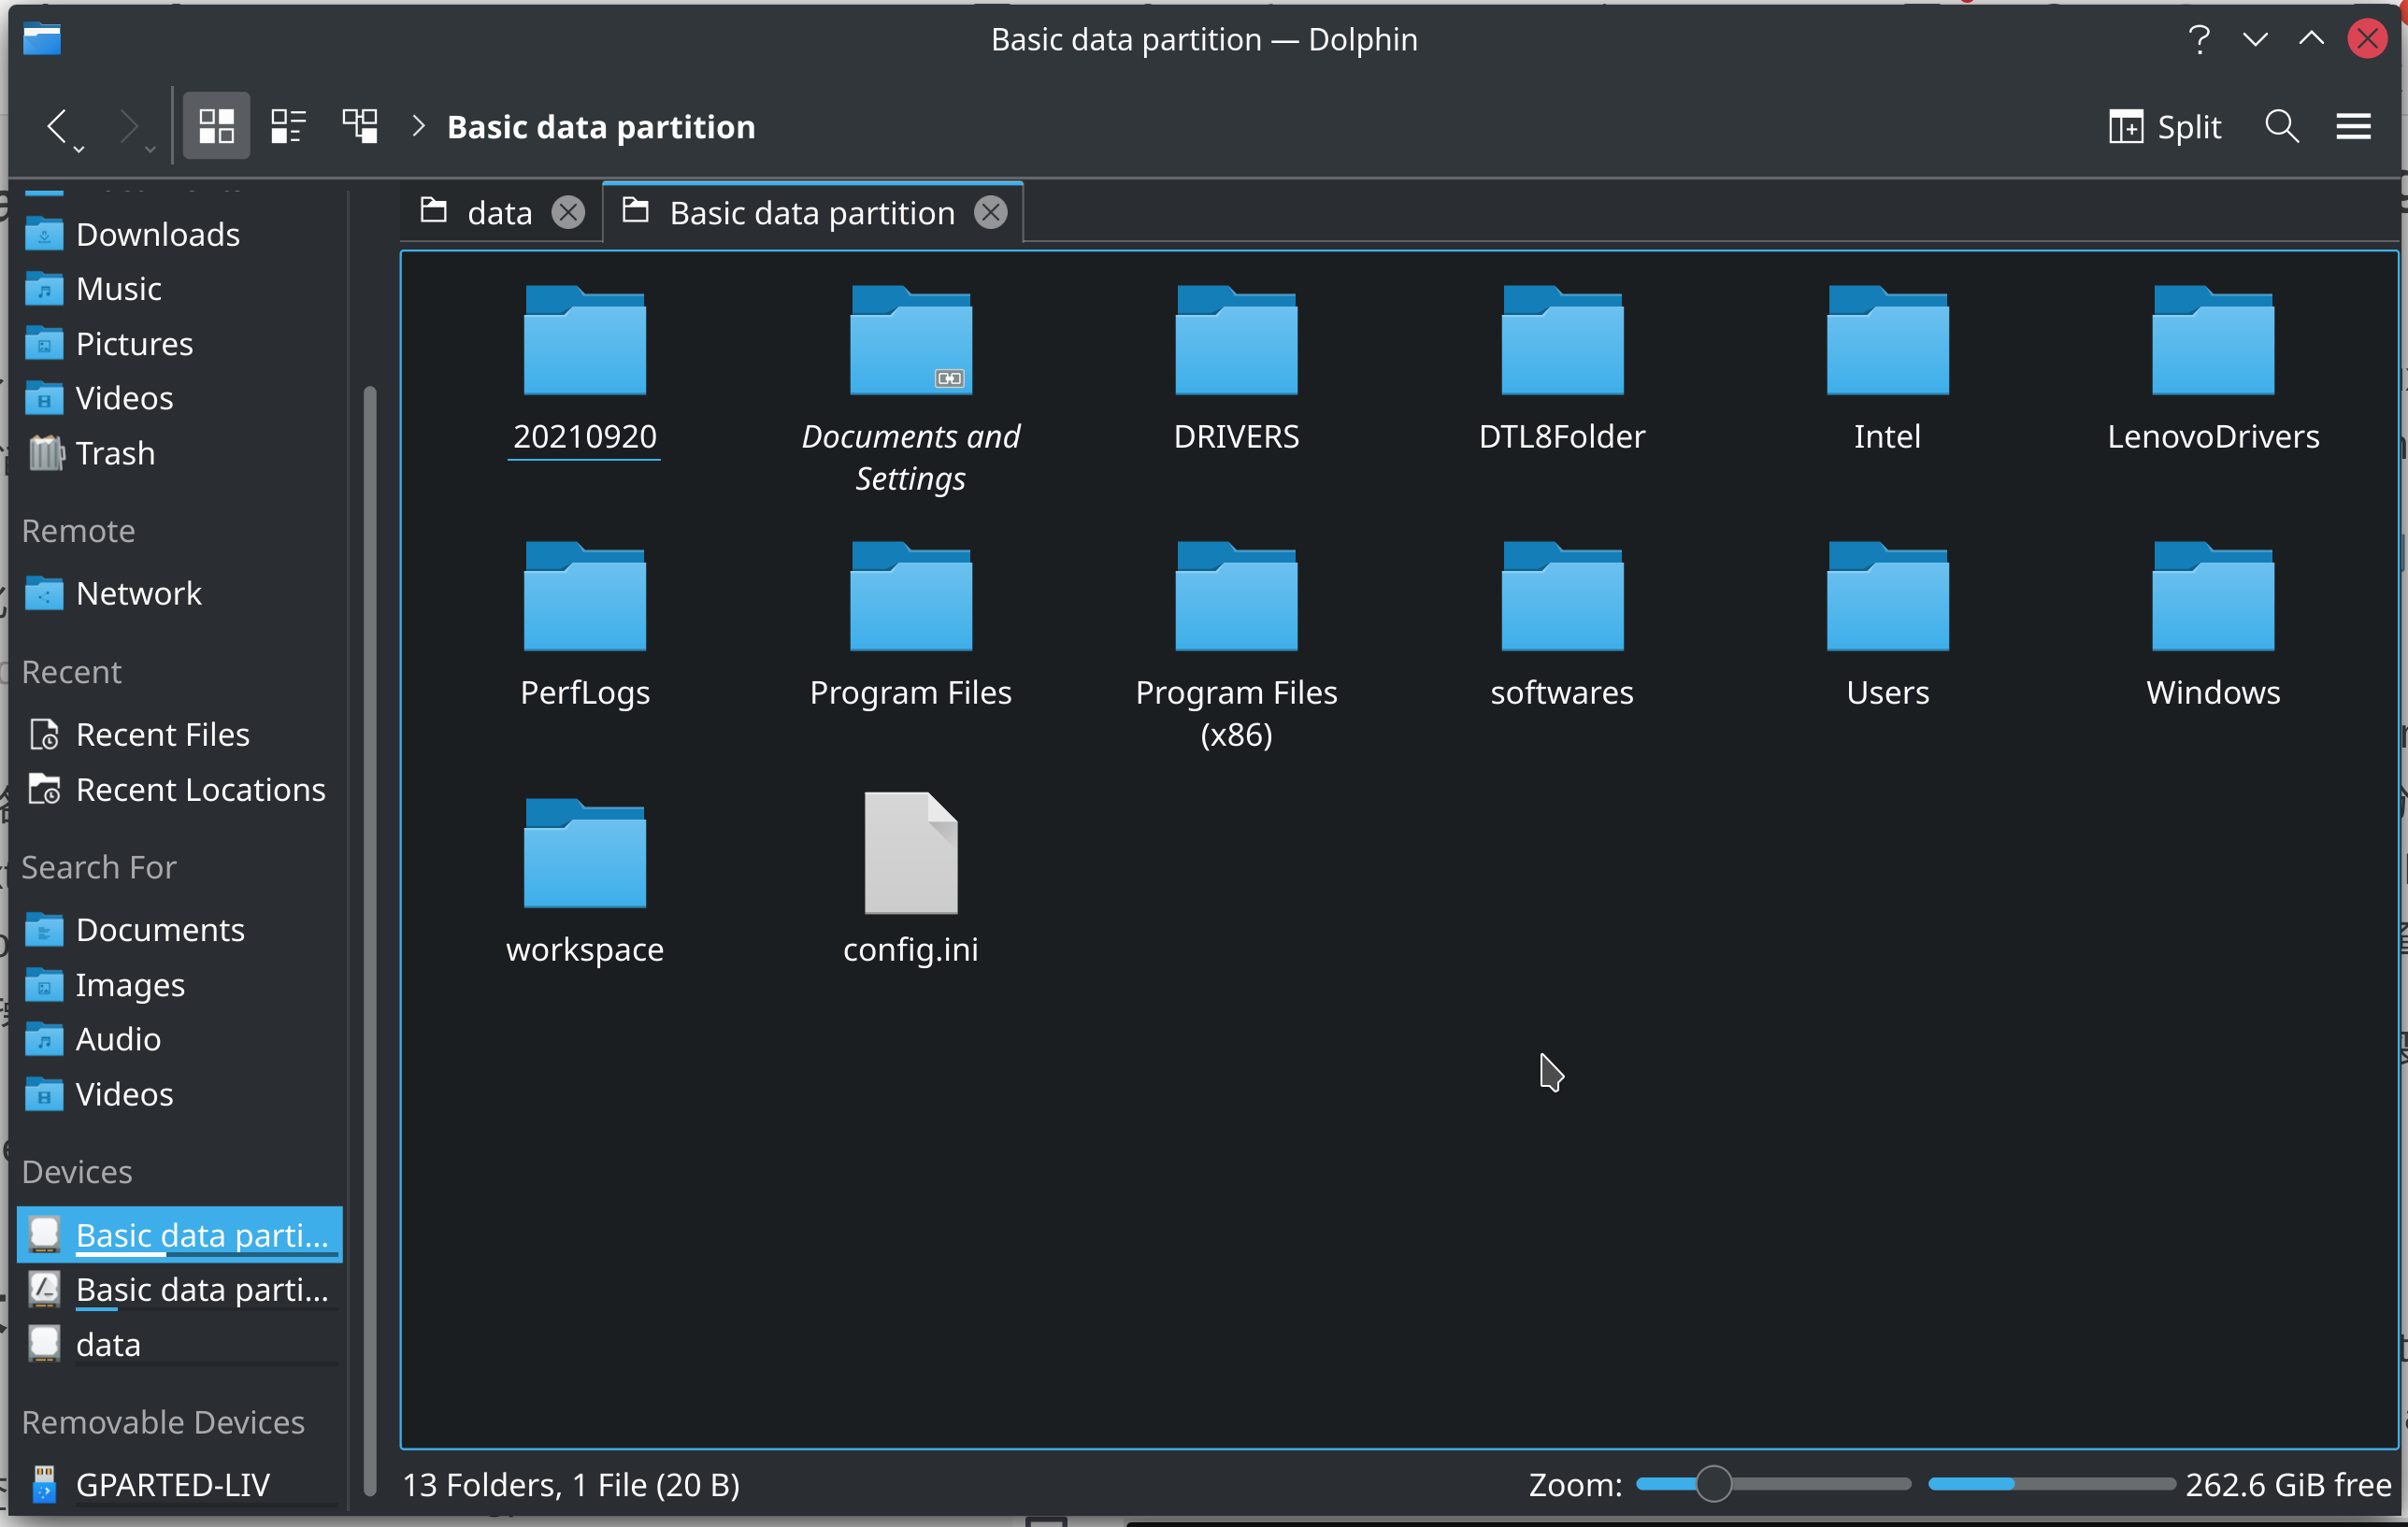Expand the window title bar chevron menu
Screen dimensions: 2408x1527
2254,39
